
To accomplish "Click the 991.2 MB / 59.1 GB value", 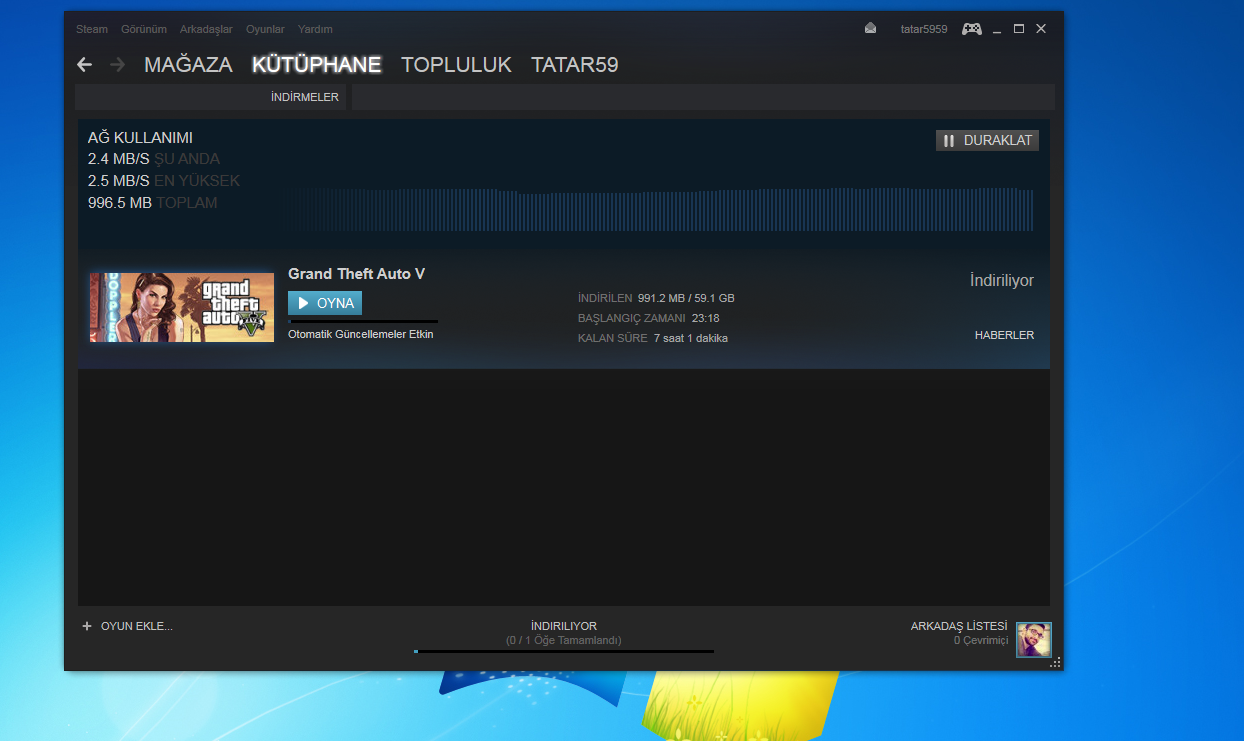I will [686, 298].
